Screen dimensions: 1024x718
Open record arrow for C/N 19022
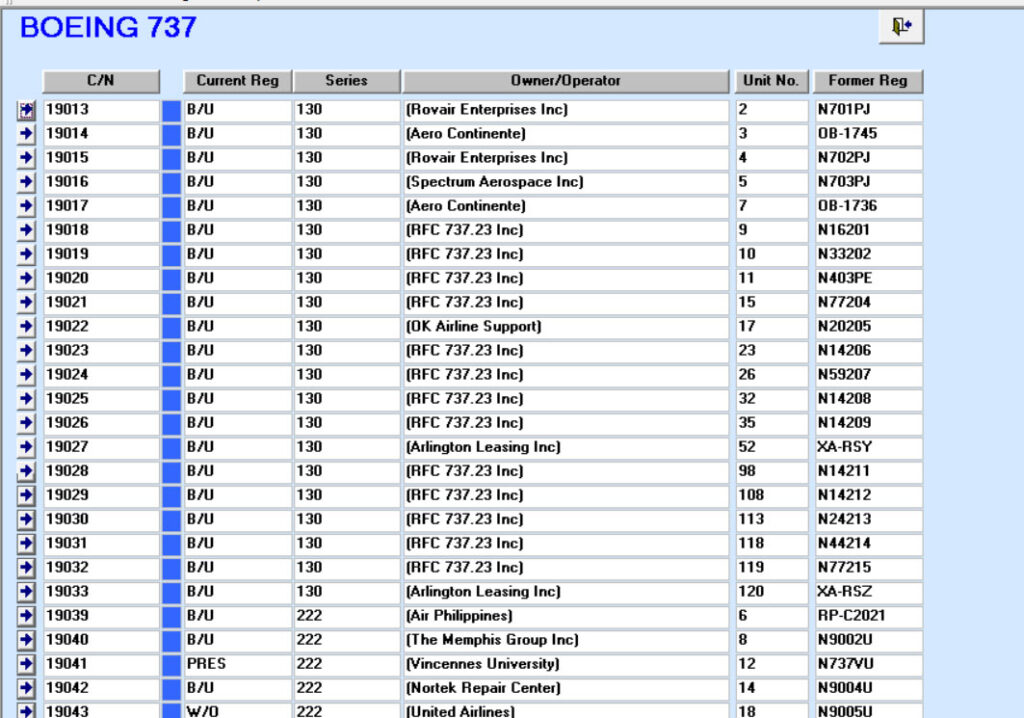pos(27,327)
